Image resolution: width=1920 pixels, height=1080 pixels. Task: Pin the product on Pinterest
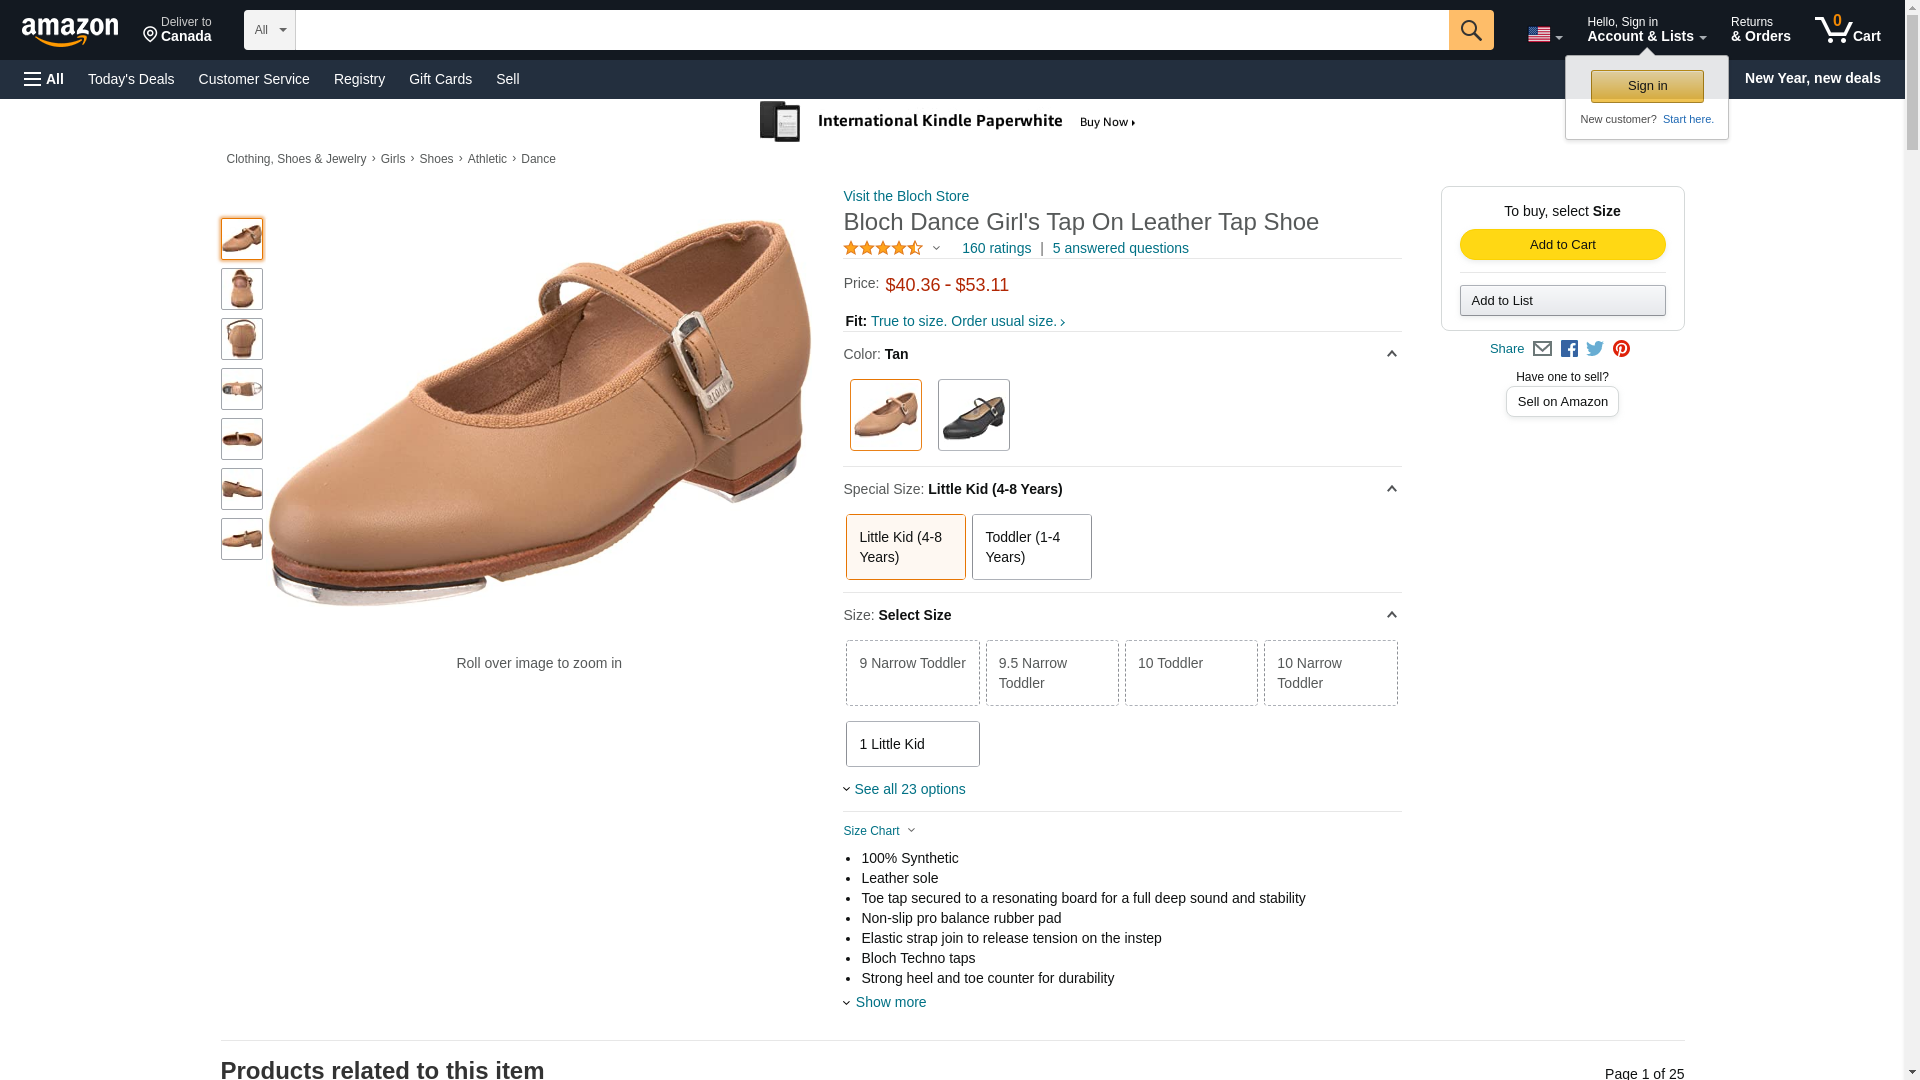[1621, 349]
